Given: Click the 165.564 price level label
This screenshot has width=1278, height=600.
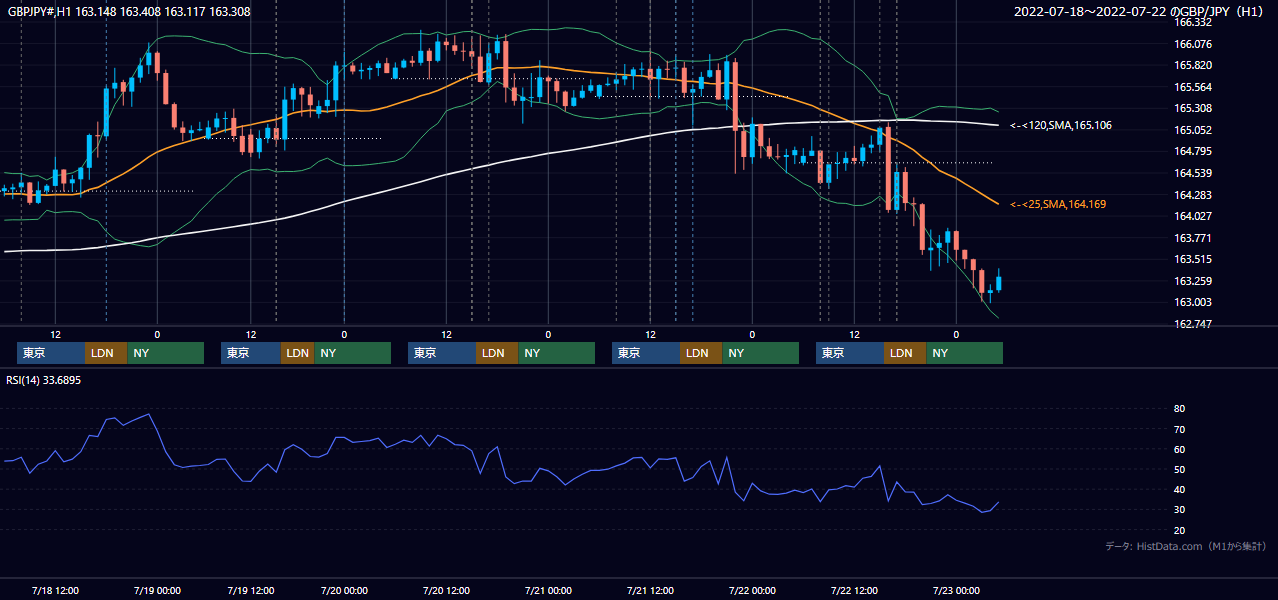Looking at the screenshot, I should tap(1193, 87).
